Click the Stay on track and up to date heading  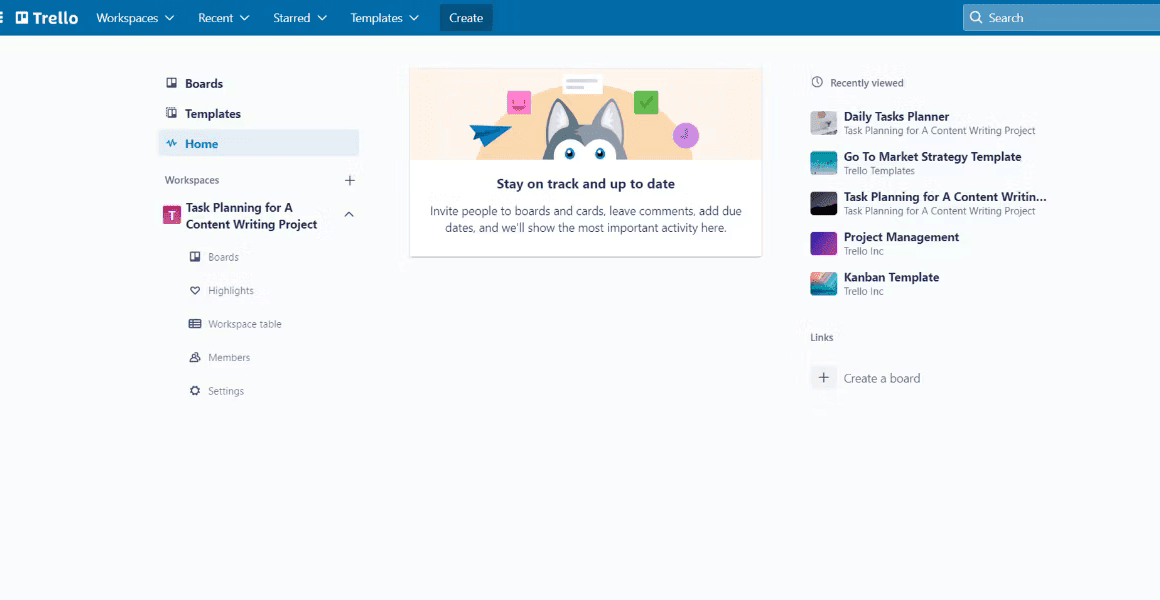click(x=585, y=184)
